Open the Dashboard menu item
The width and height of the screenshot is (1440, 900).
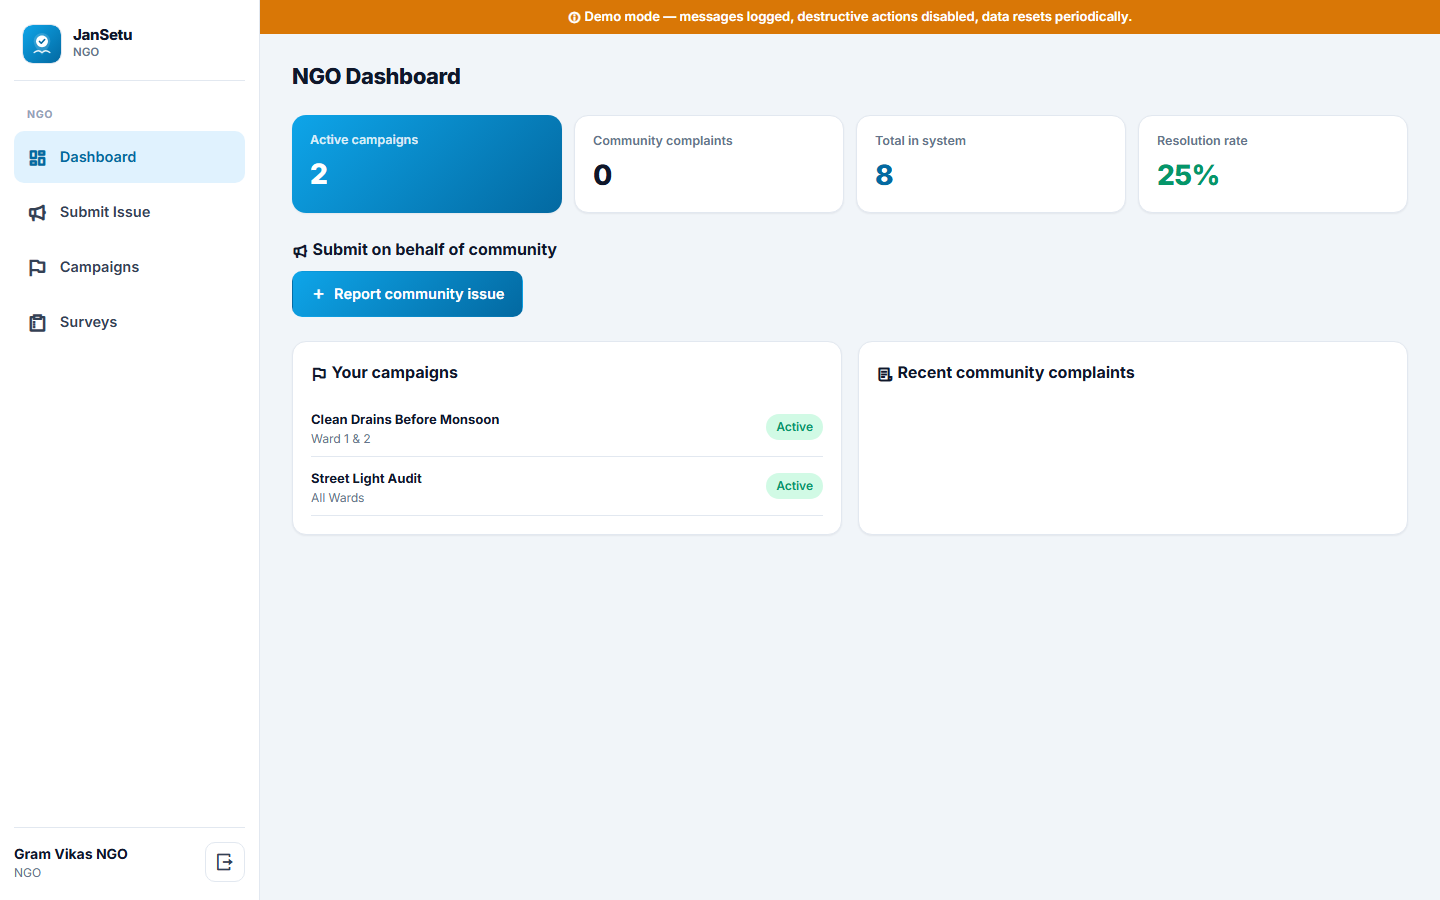pos(129,157)
